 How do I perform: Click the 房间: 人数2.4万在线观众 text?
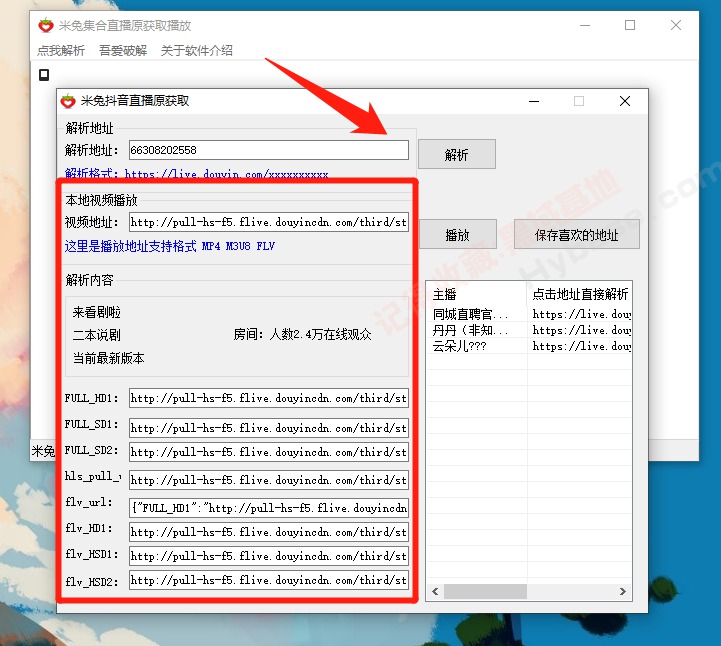pyautogui.click(x=302, y=334)
